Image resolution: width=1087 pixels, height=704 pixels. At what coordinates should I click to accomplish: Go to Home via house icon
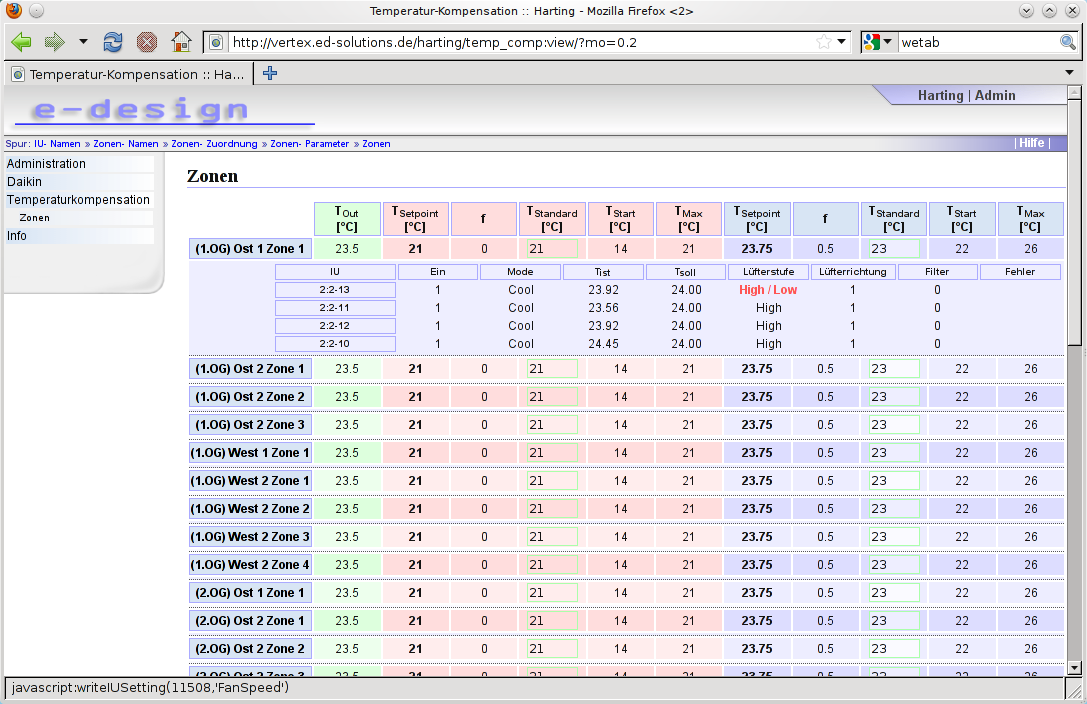click(x=182, y=42)
